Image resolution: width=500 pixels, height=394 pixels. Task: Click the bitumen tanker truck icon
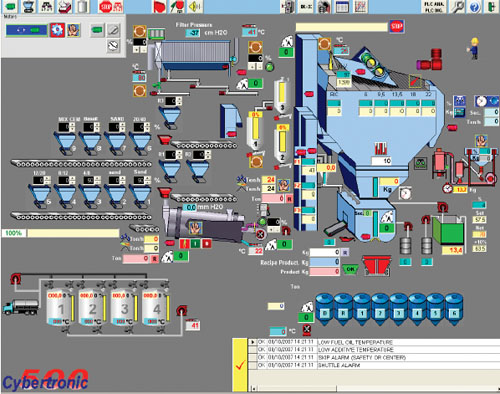pos(21,307)
